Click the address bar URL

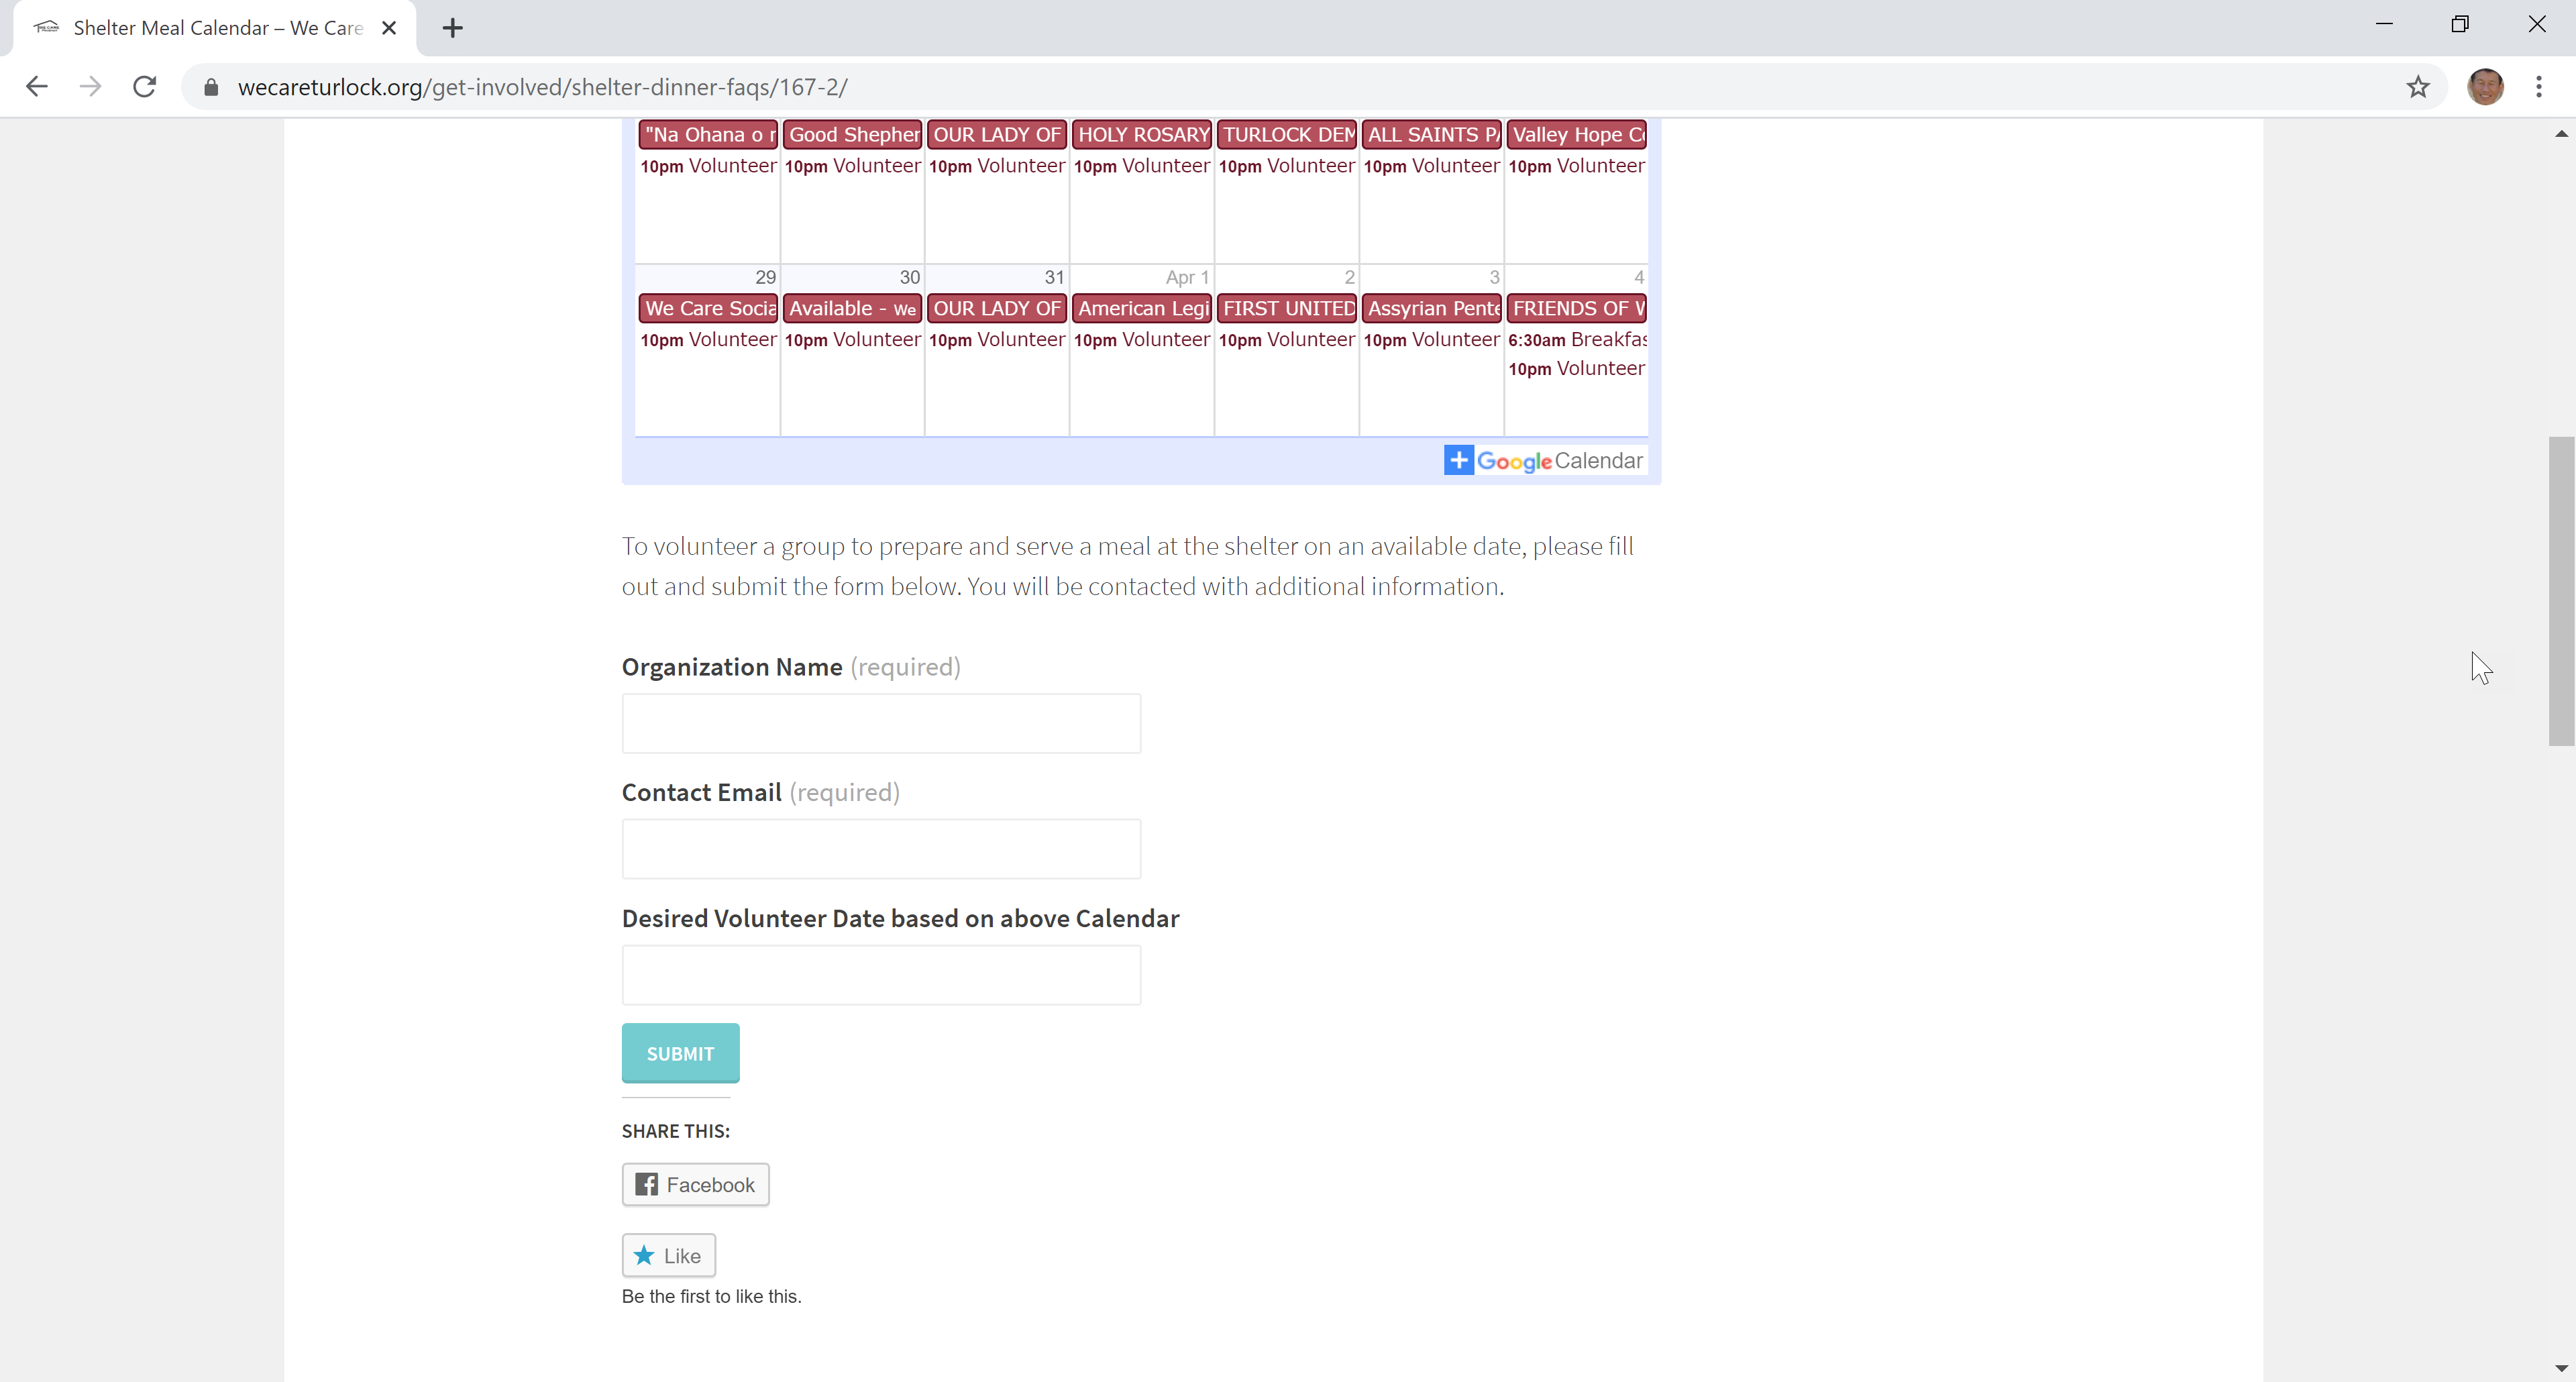[542, 88]
